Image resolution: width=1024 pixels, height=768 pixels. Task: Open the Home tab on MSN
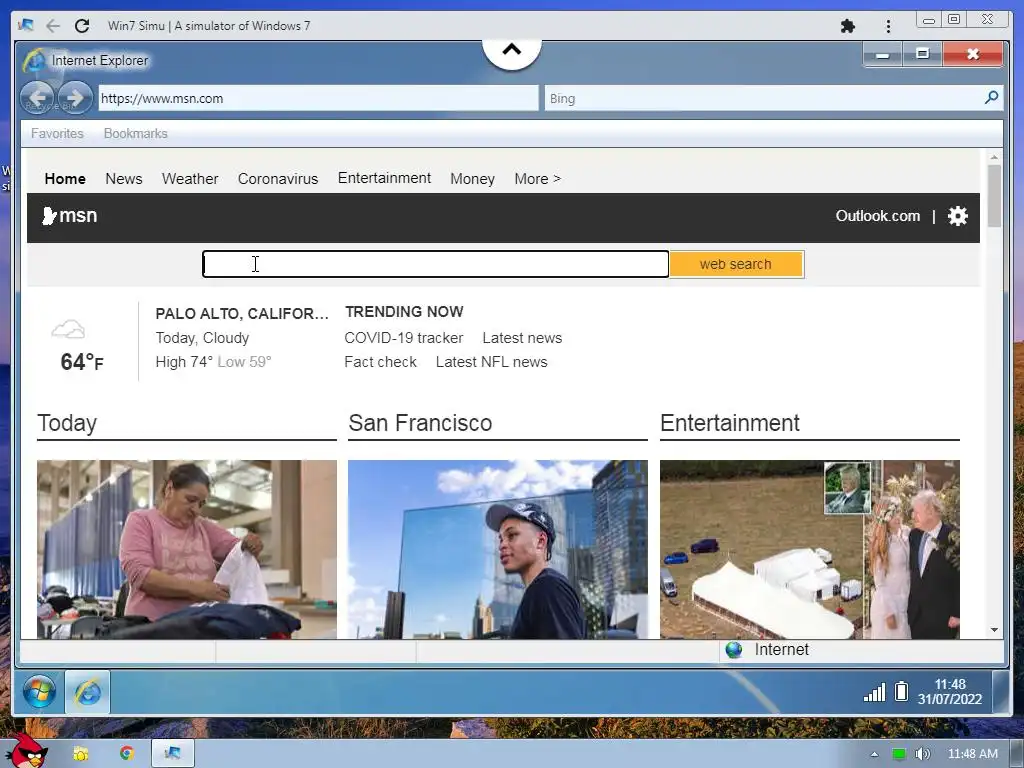tap(65, 179)
